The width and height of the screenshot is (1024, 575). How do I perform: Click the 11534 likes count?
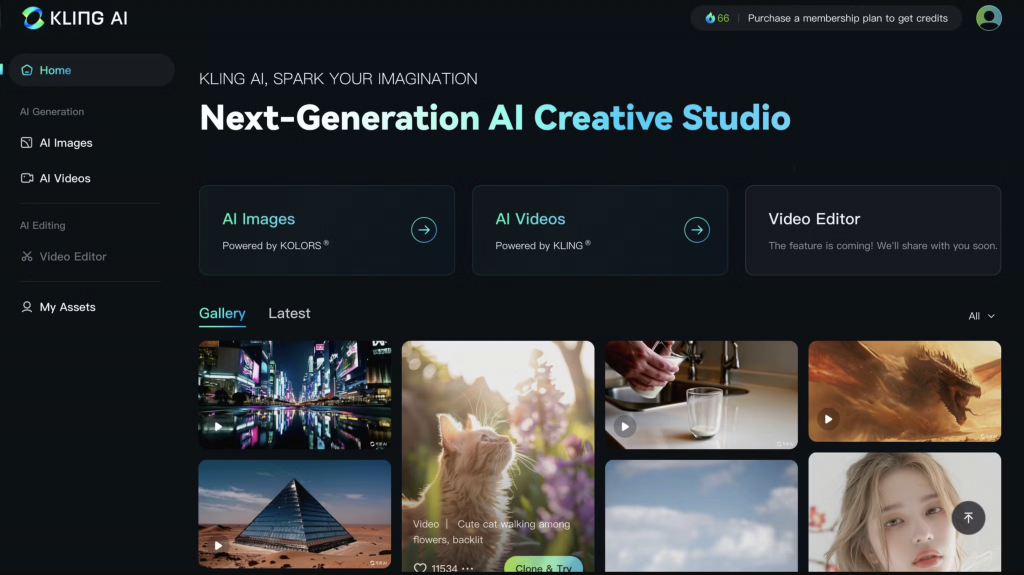point(444,568)
